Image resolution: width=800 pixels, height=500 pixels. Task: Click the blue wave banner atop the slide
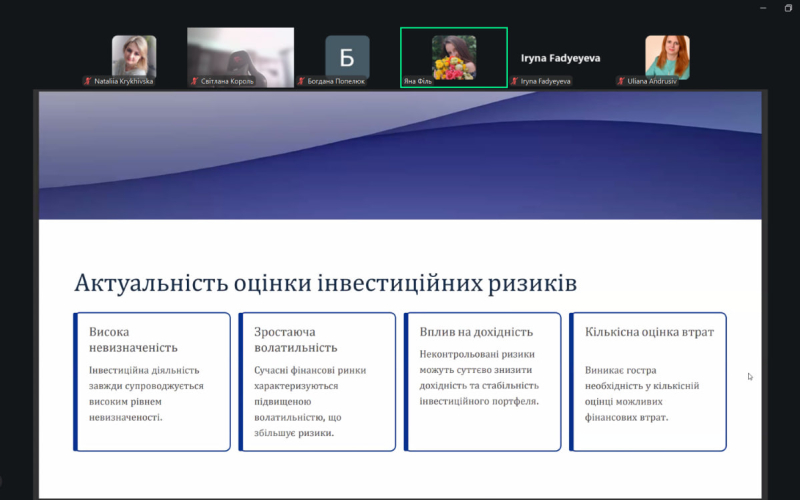click(x=399, y=155)
